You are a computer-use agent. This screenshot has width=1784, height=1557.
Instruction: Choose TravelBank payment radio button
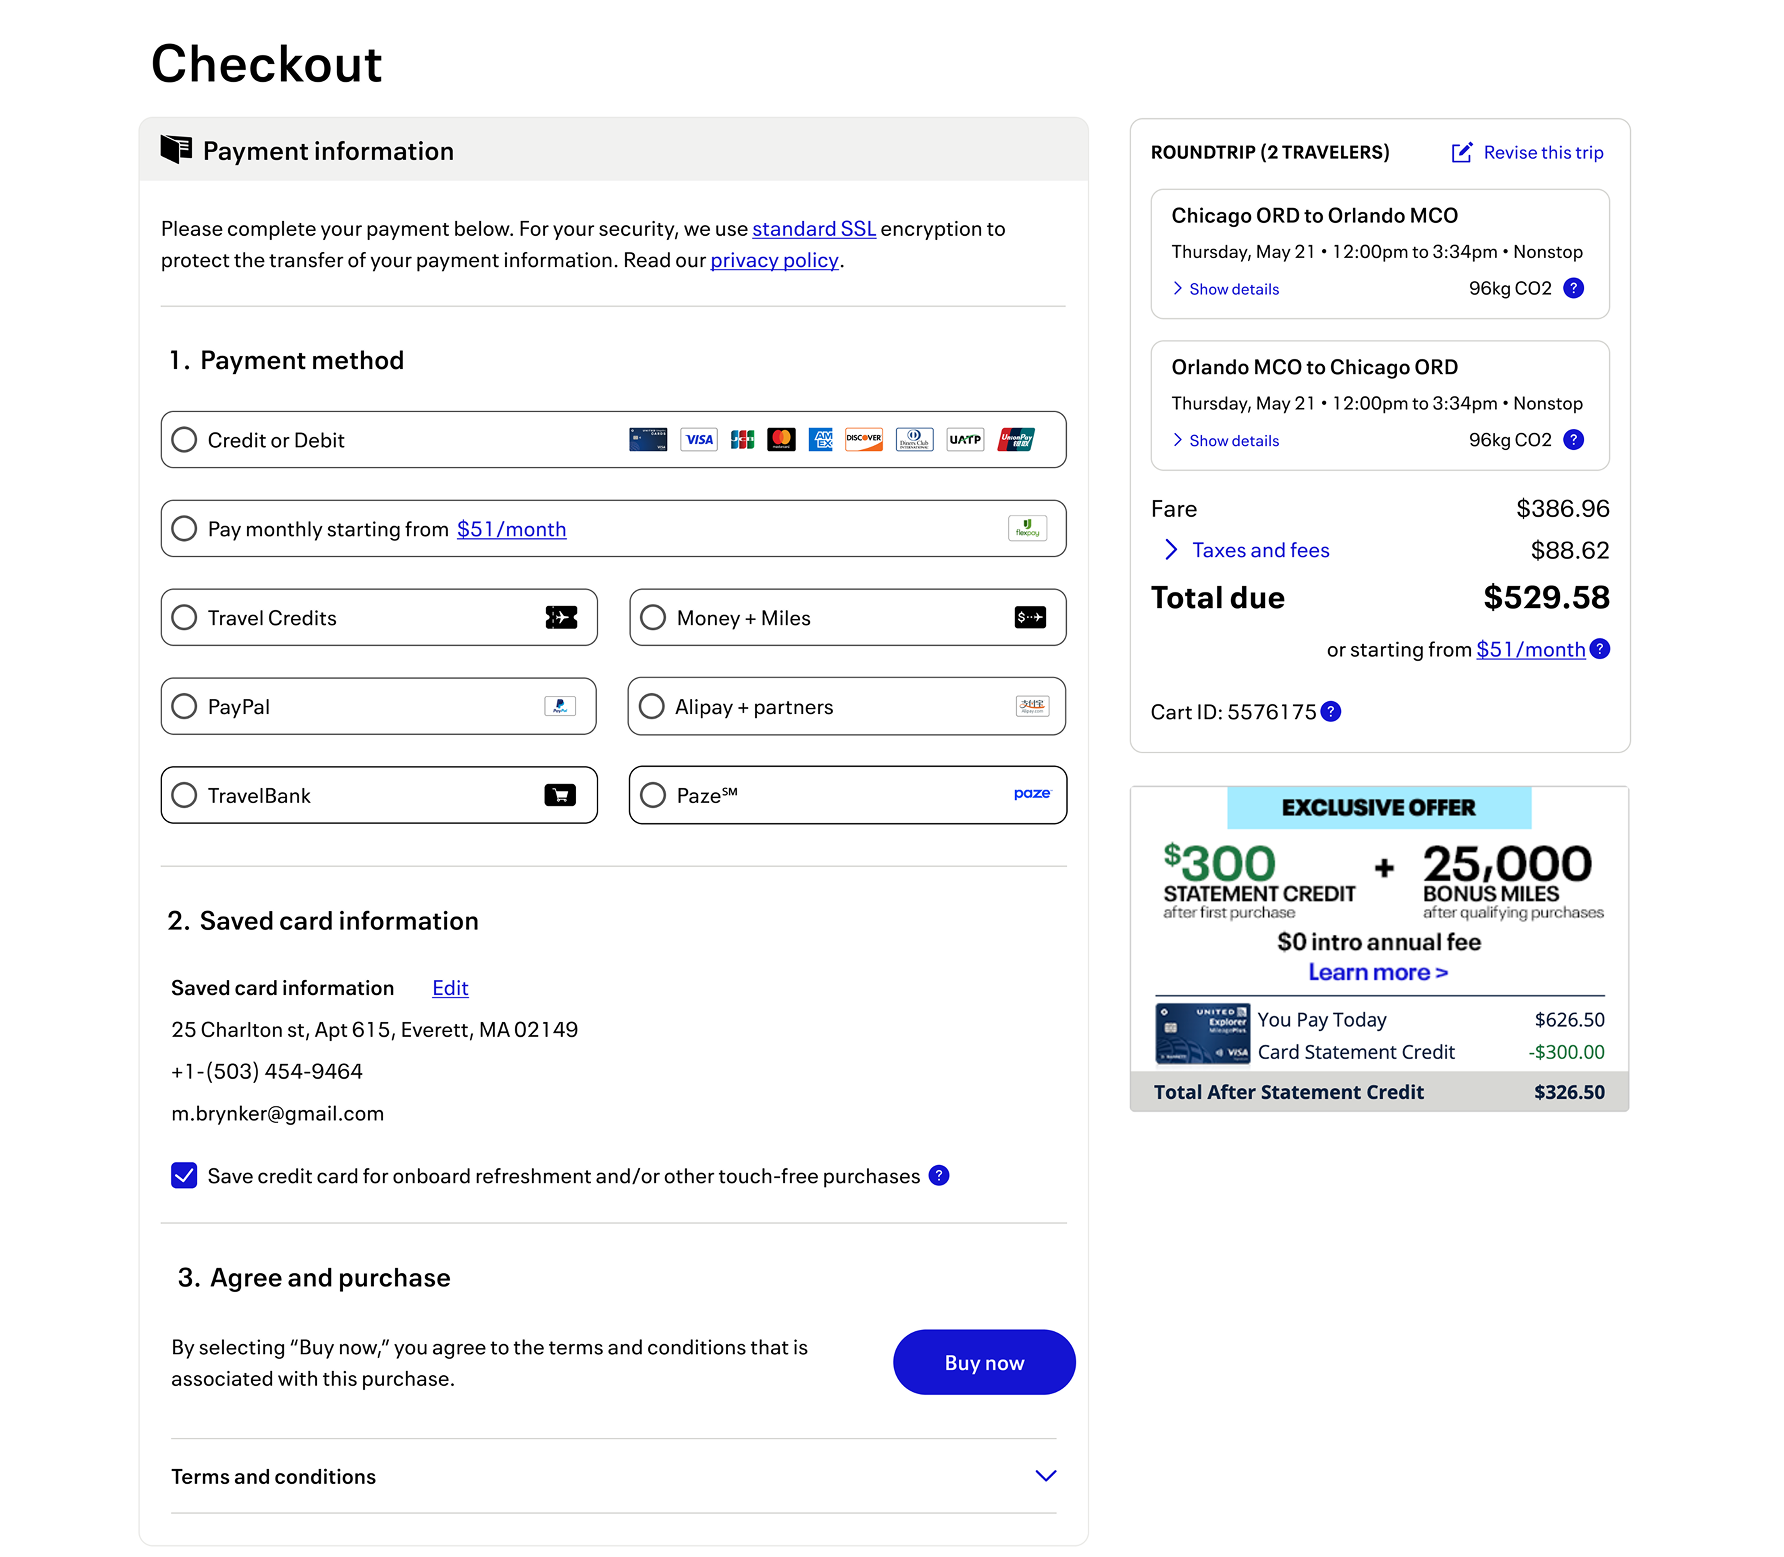[x=184, y=795]
